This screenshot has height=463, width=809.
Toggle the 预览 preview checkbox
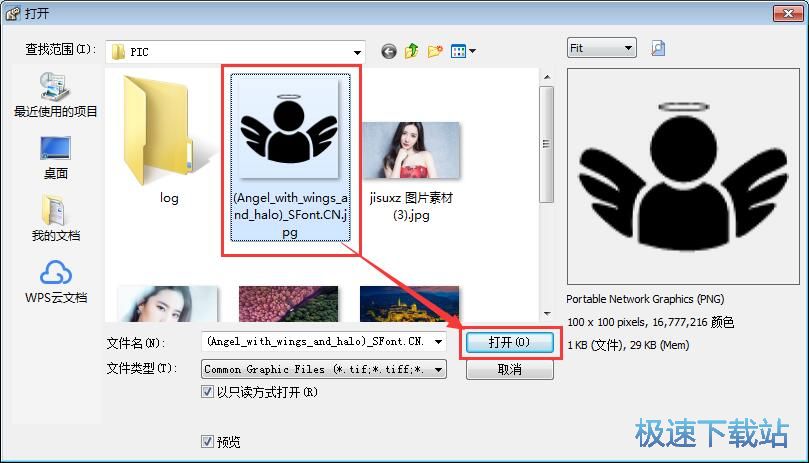207,441
